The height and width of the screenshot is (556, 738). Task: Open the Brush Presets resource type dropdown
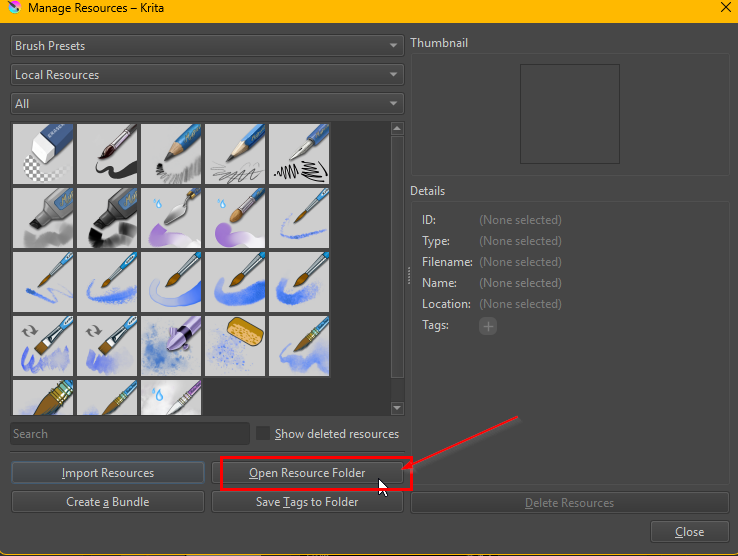tap(207, 46)
